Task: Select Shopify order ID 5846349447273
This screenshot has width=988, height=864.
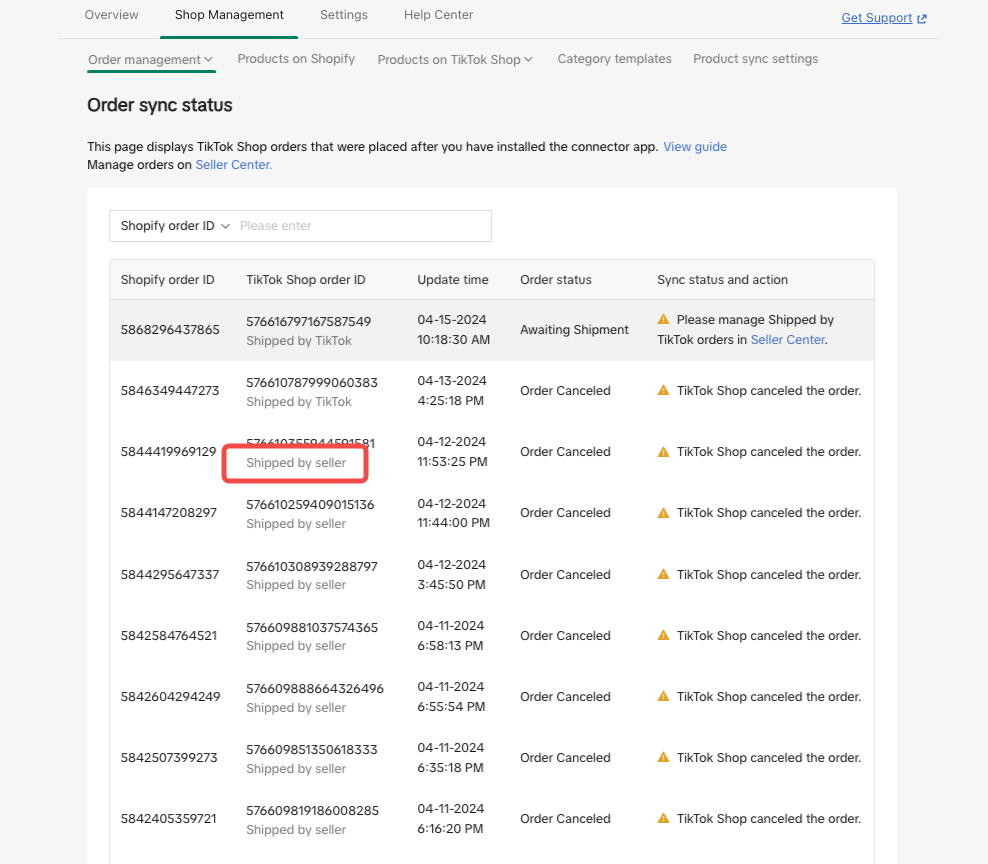Action: pos(170,391)
